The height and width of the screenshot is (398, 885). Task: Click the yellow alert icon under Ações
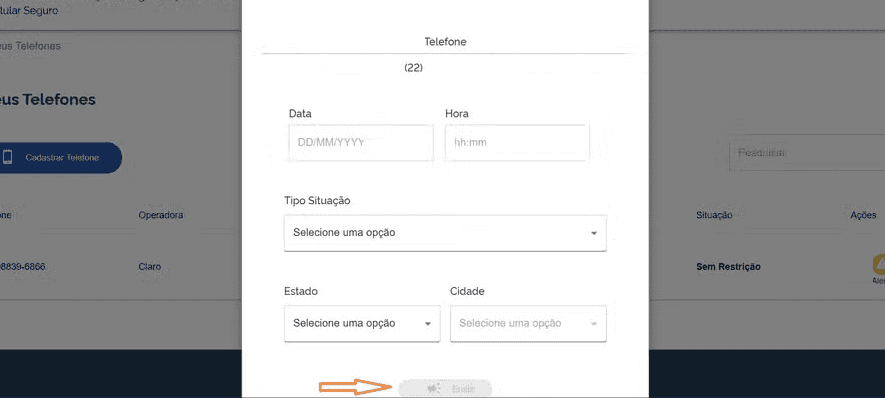click(880, 264)
